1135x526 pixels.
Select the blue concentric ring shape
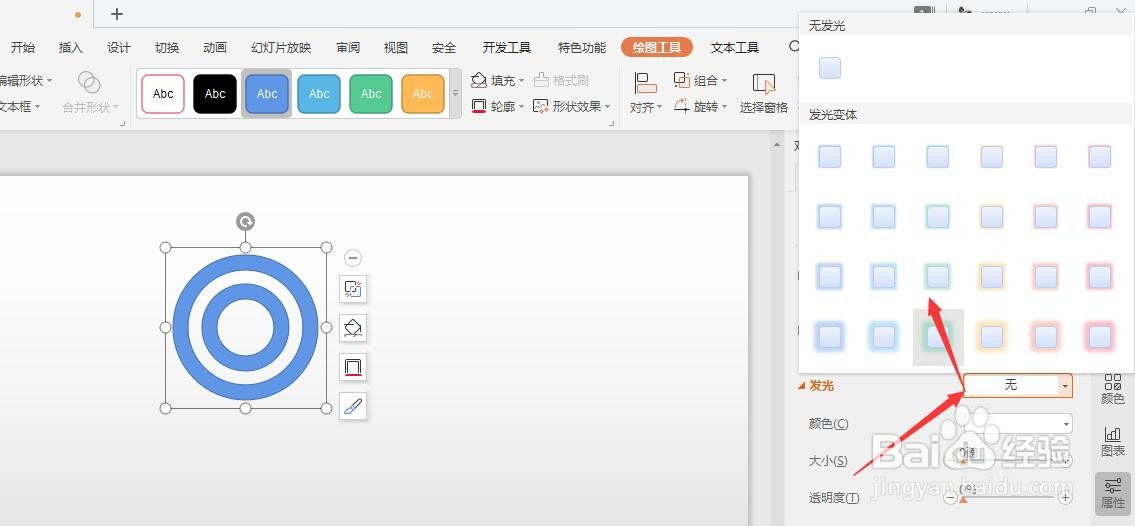click(x=245, y=328)
